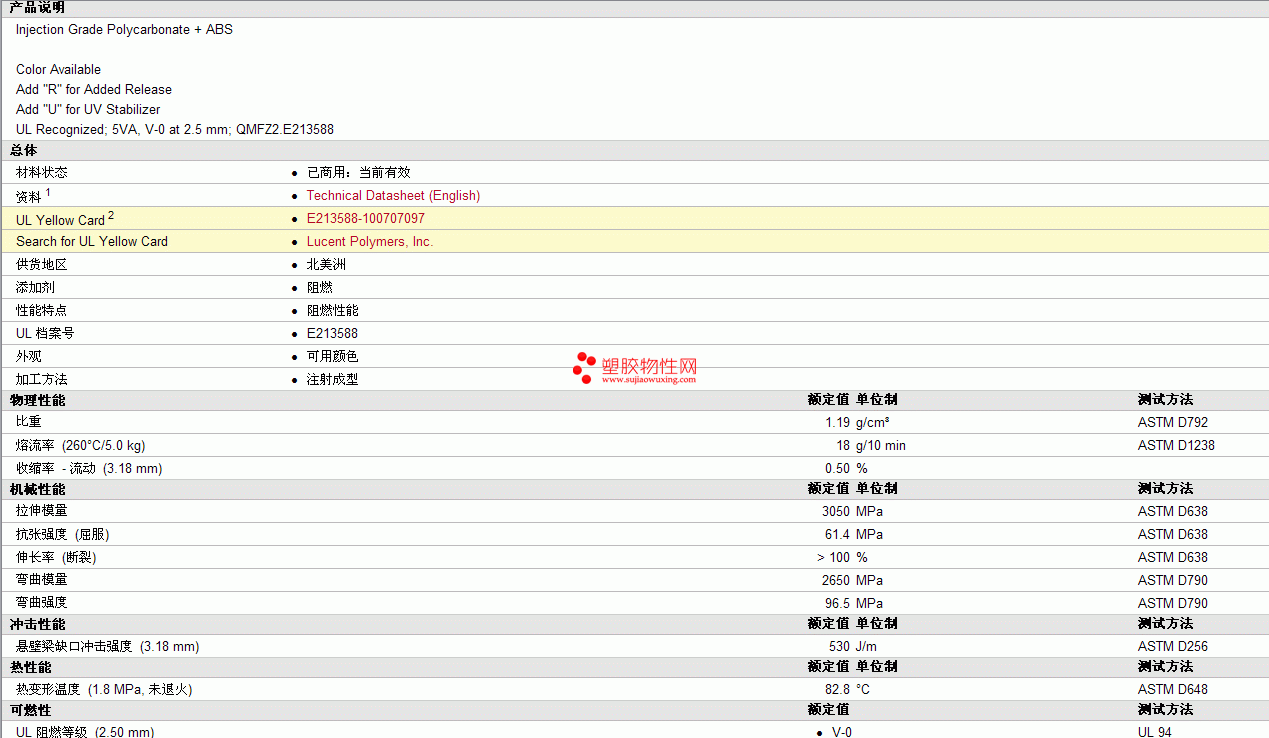The image size is (1269, 738).
Task: Click the 资料 row label
Action: tap(29, 196)
